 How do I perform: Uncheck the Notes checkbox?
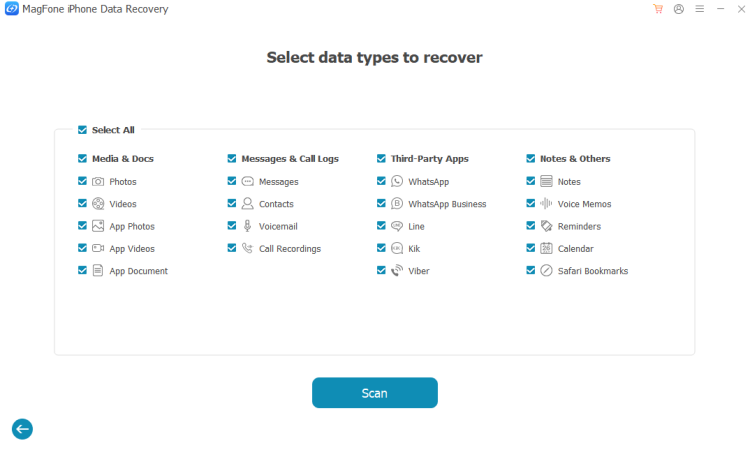530,181
